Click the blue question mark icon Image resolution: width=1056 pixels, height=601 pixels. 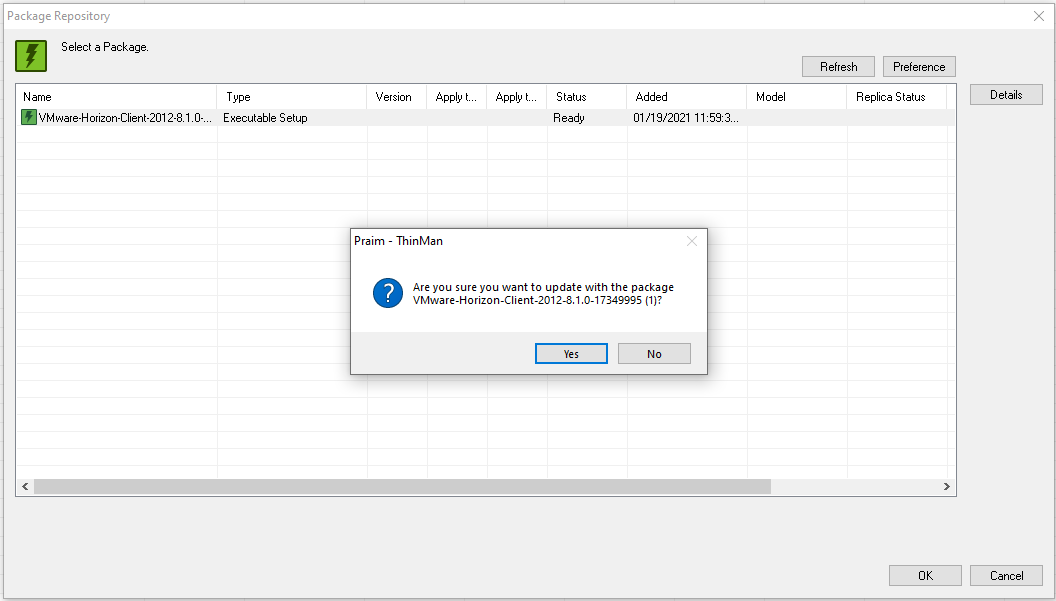tap(388, 293)
